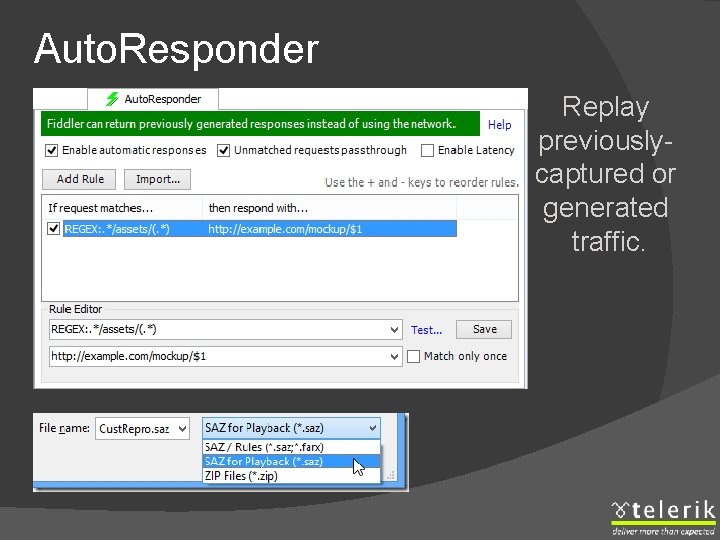Viewport: 720px width, 540px height.
Task: Click the Save button
Action: tap(484, 329)
